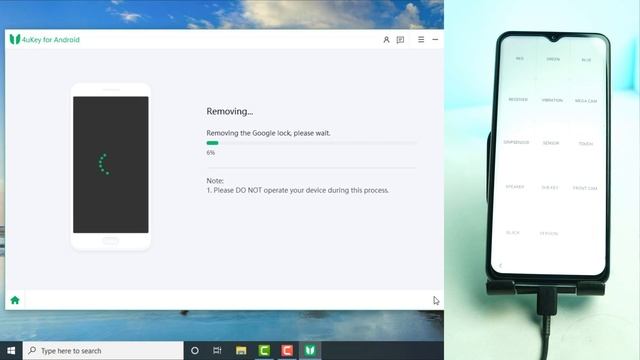The image size is (640, 360).
Task: Click the 4uKey for Android logo icon
Action: coord(15,39)
